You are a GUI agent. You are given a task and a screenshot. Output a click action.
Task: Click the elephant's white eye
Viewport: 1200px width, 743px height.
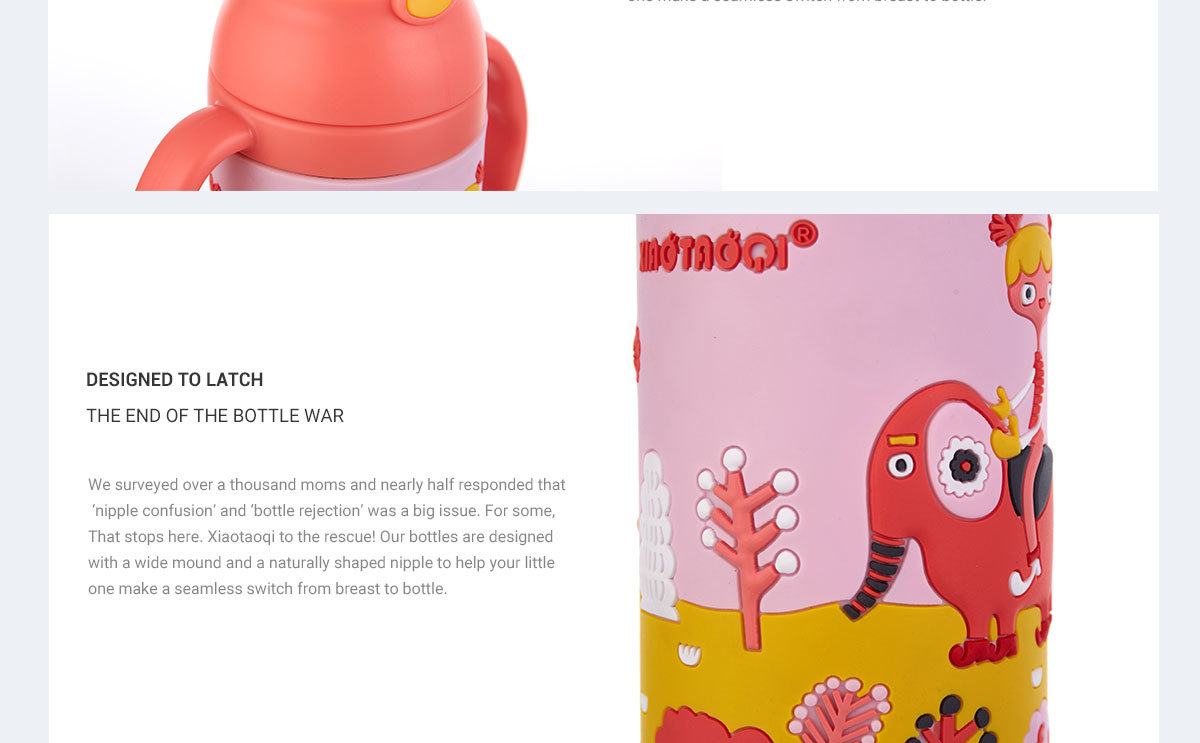click(901, 465)
